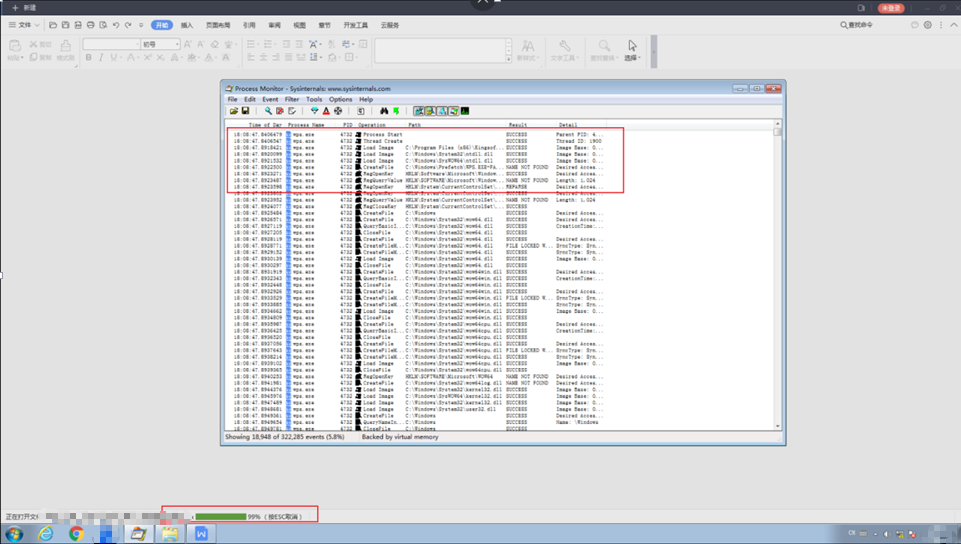The height and width of the screenshot is (544, 961).
Task: Click Open icon in Process Monitor toolbar
Action: coord(234,111)
